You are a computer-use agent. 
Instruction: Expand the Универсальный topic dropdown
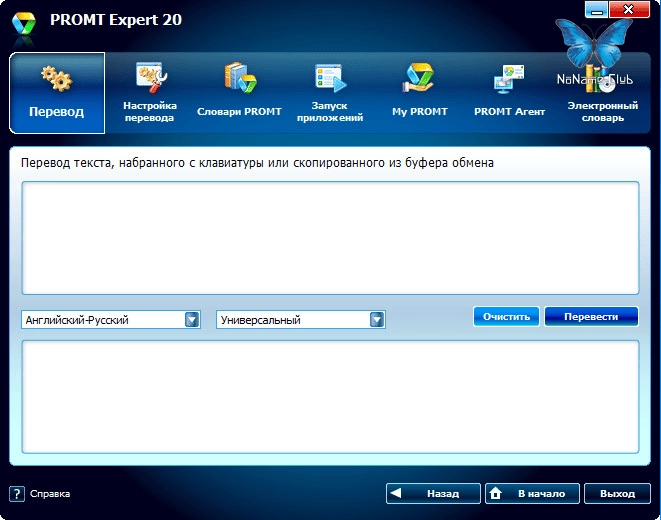coord(377,320)
